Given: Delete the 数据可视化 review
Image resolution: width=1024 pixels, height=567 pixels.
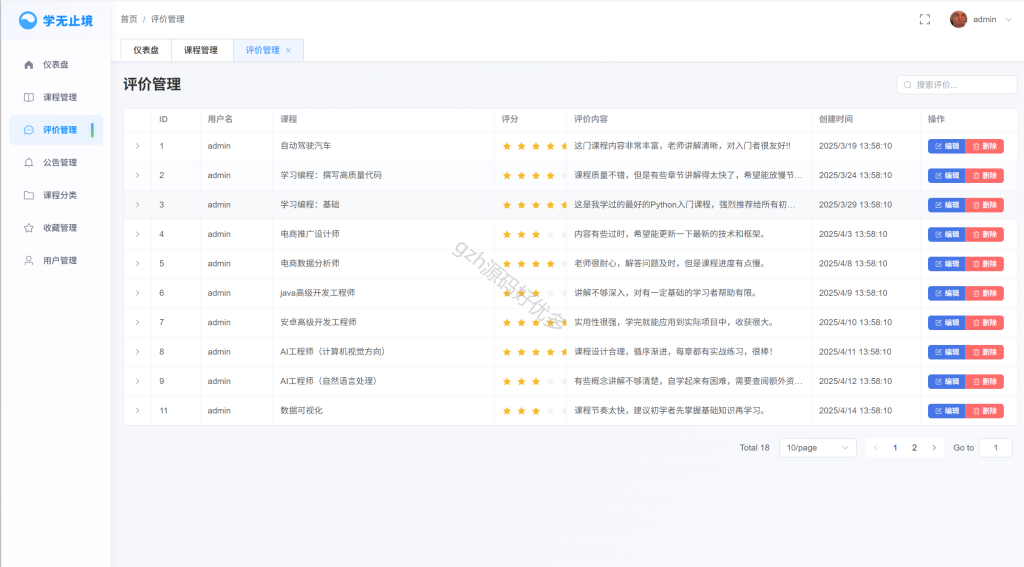Looking at the screenshot, I should 985,411.
